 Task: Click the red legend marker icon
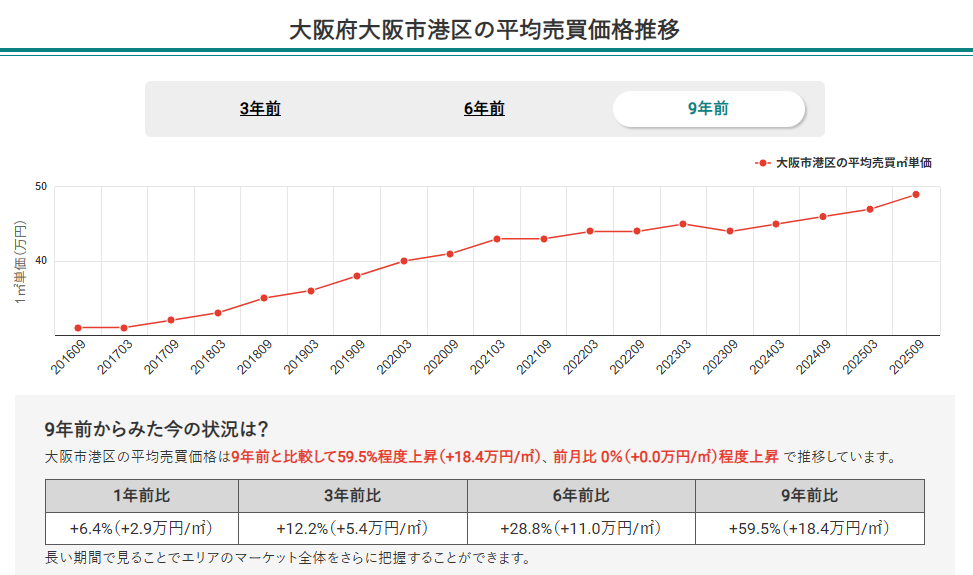(763, 162)
